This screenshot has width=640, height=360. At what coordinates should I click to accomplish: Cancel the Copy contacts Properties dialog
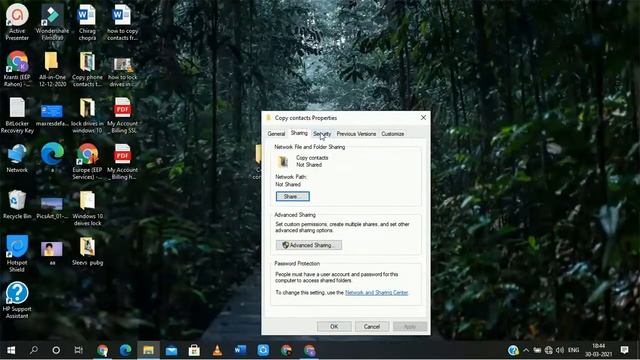click(x=372, y=326)
